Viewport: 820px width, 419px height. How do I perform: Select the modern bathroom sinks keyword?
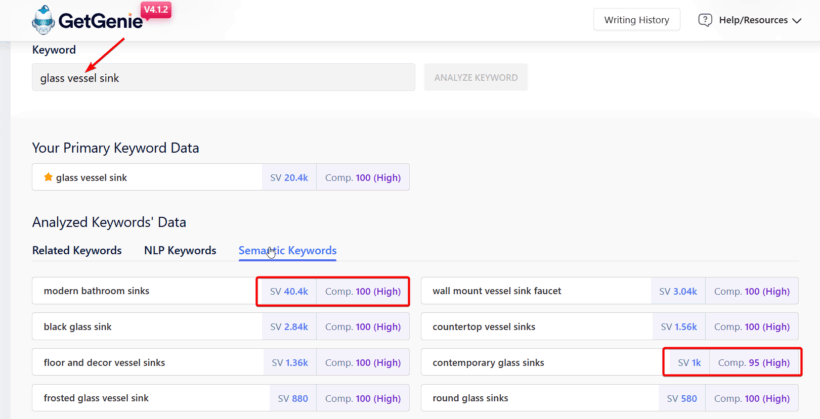[96, 291]
